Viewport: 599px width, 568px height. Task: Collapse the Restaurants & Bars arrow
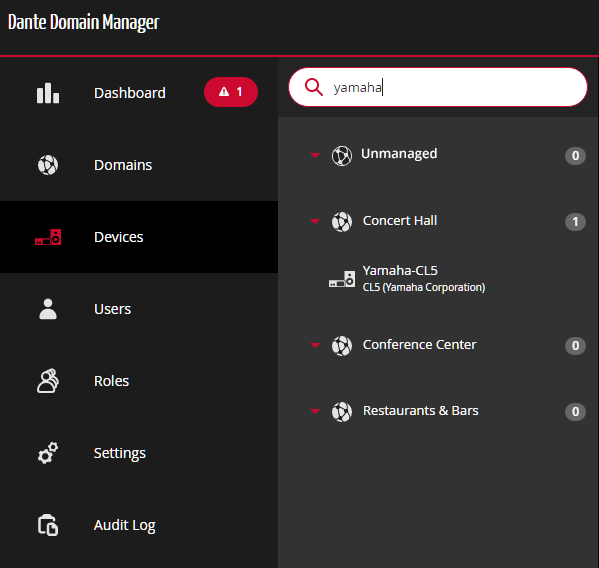coord(315,411)
